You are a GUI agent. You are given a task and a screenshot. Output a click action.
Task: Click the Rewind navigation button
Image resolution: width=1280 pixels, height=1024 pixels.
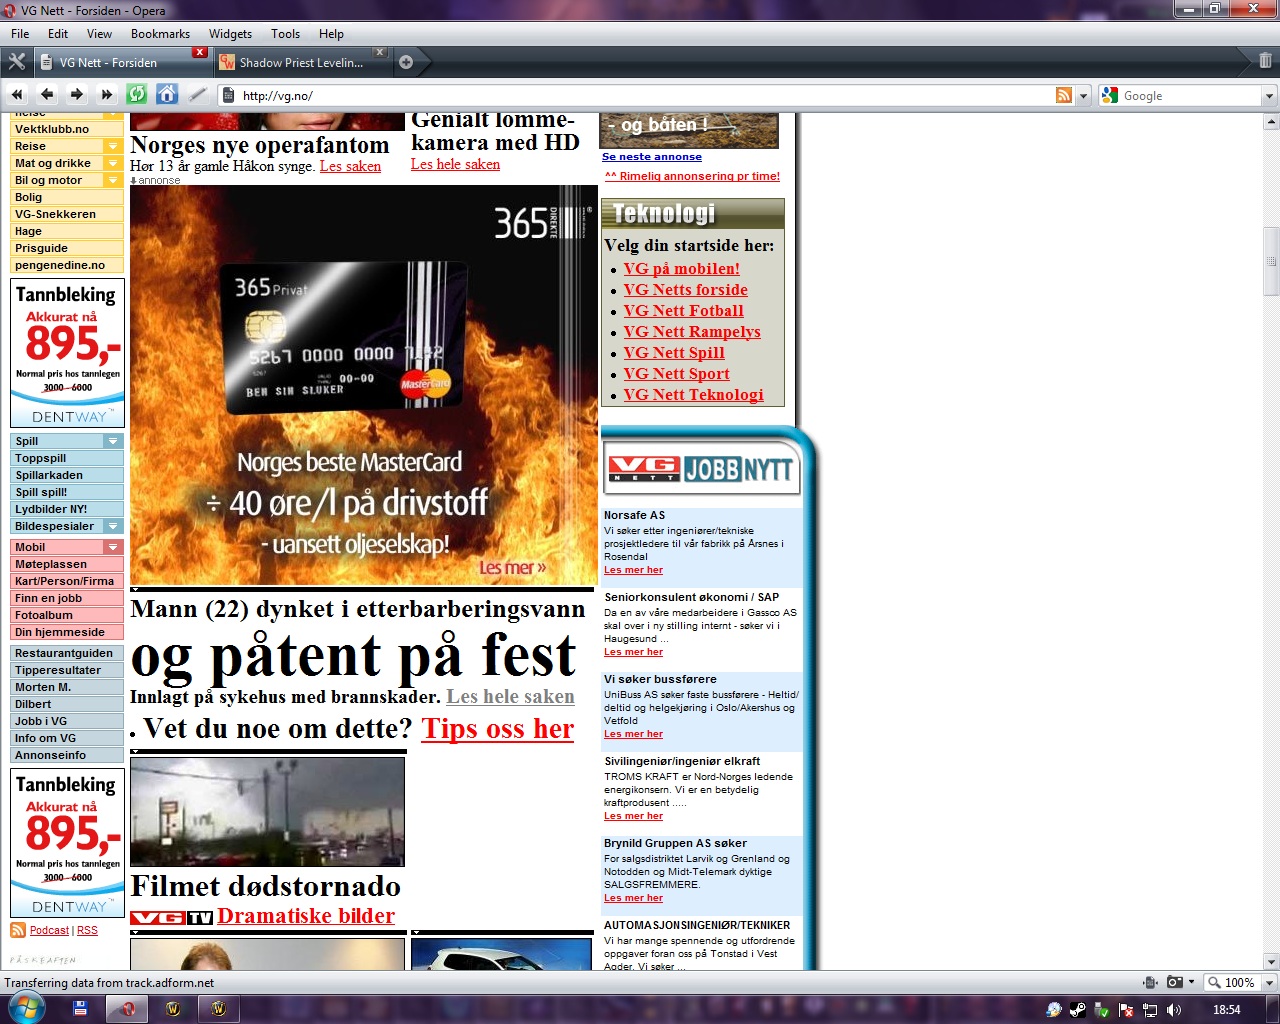pos(17,95)
